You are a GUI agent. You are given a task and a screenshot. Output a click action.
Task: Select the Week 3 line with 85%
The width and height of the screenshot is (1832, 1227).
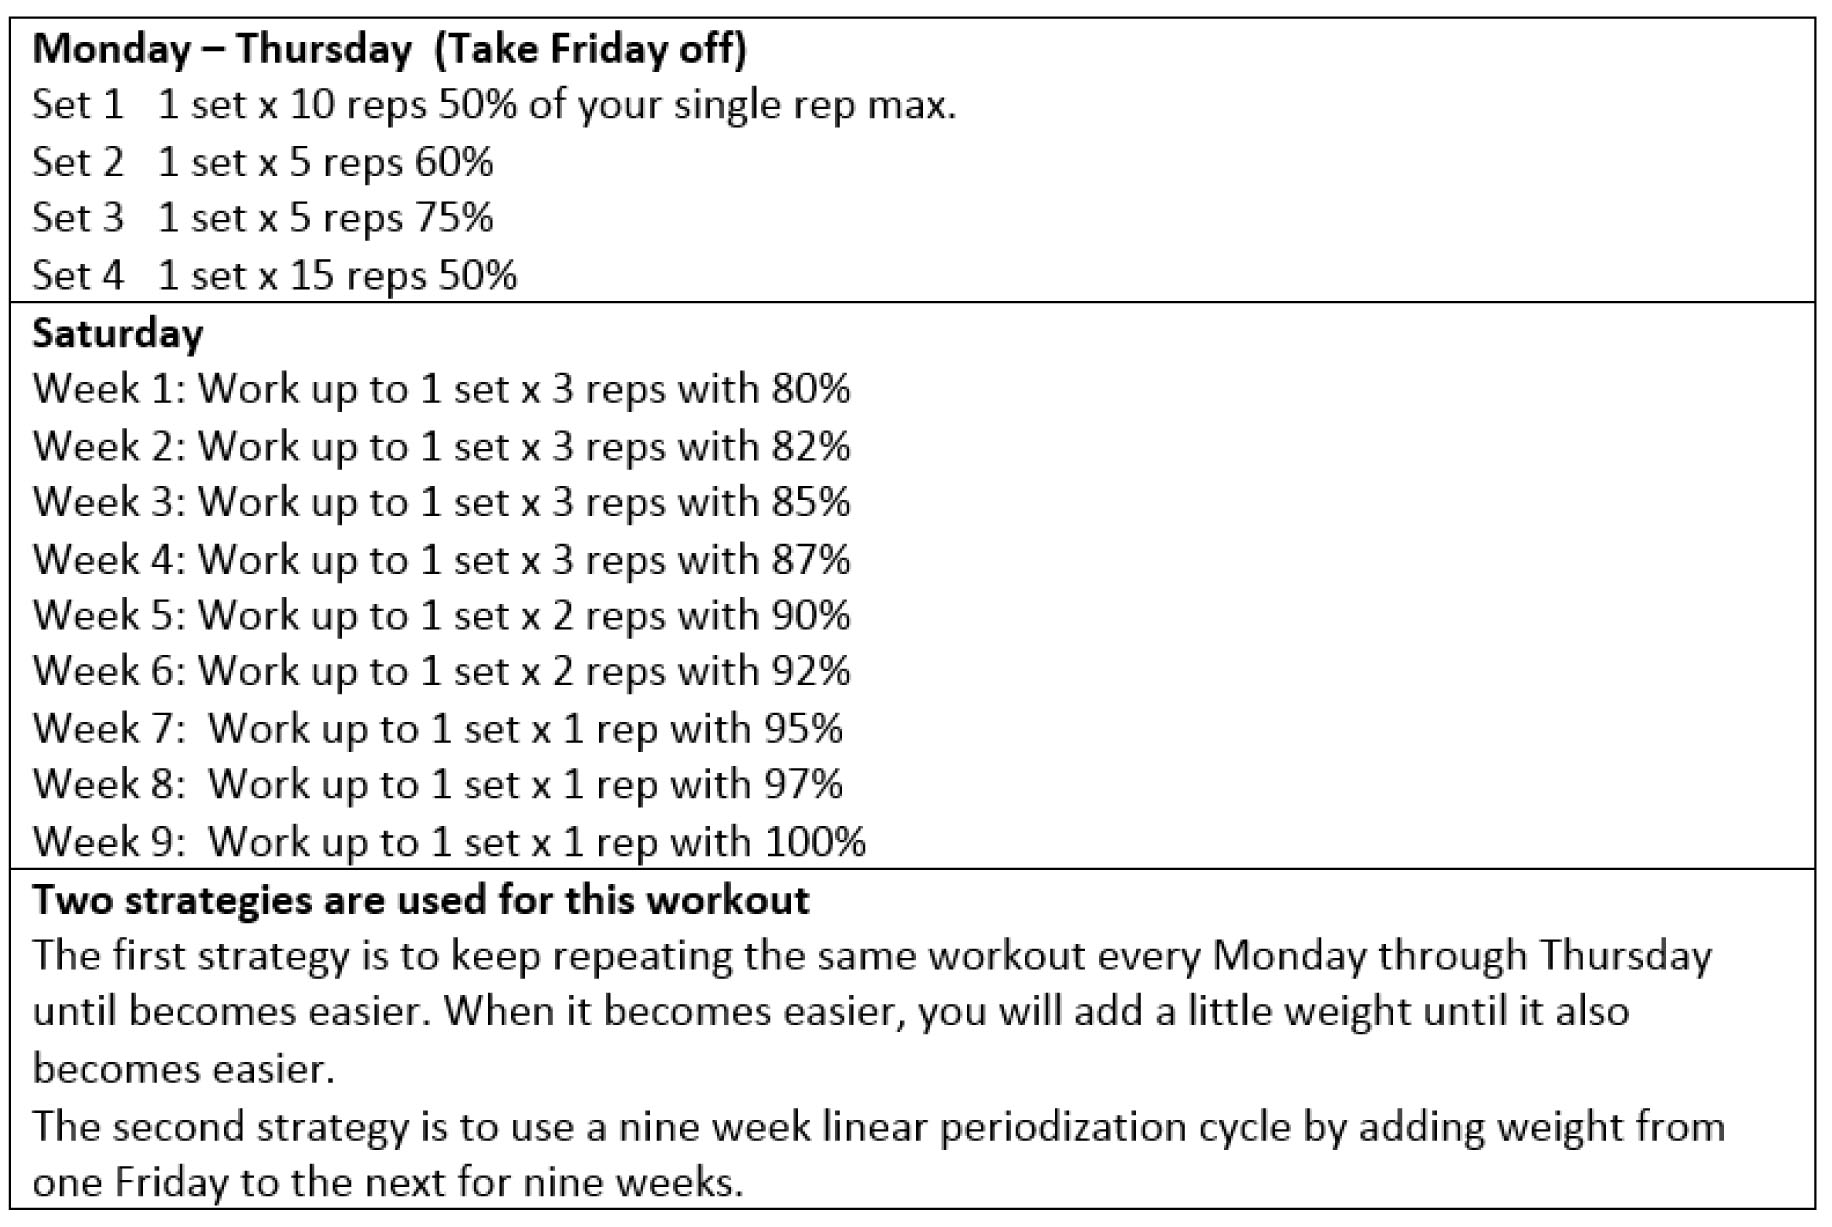click(441, 502)
